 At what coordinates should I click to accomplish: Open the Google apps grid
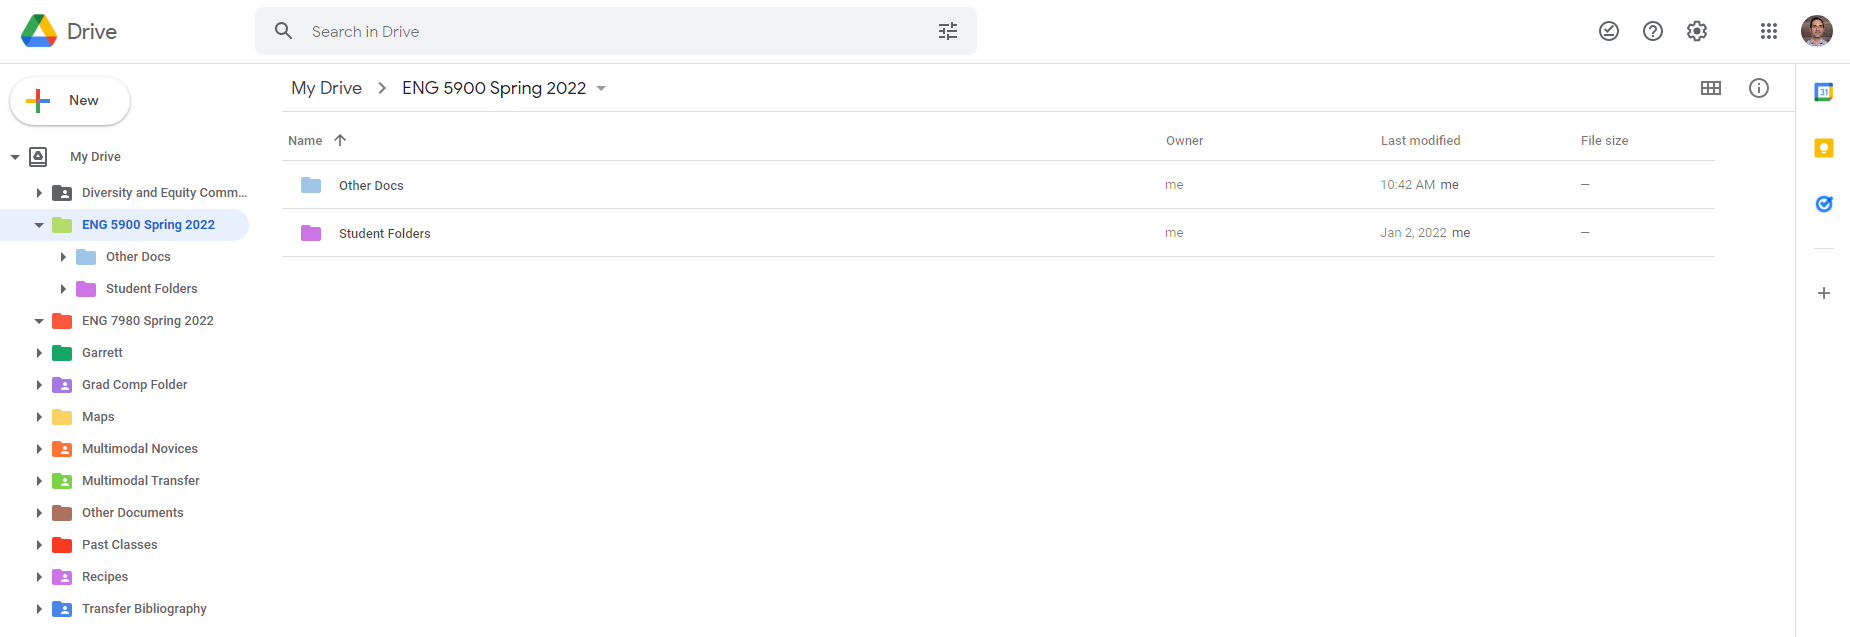(x=1769, y=31)
